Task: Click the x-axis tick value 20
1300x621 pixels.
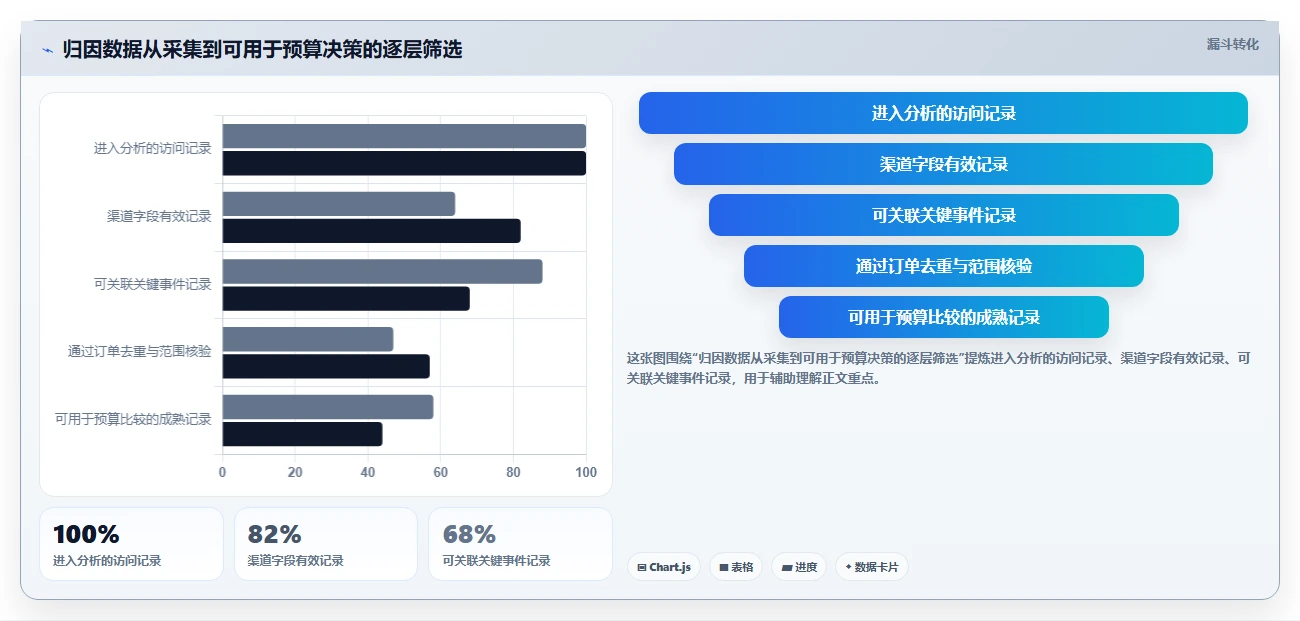Action: 295,472
